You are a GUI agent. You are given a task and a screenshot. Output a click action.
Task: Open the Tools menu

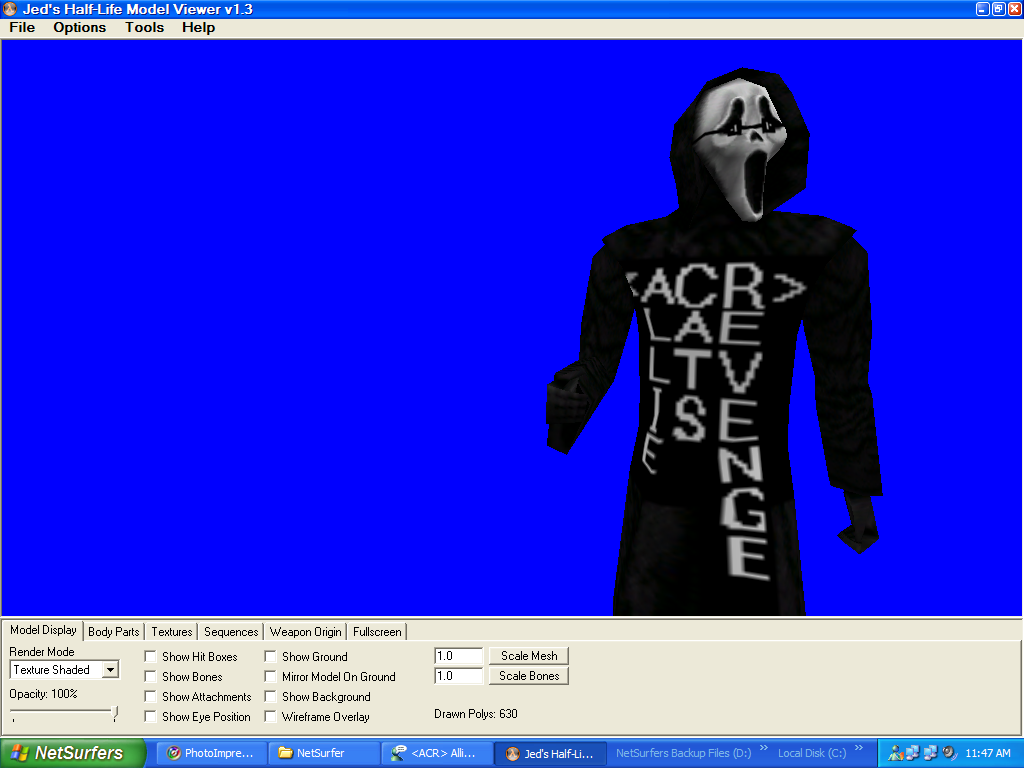click(x=144, y=27)
